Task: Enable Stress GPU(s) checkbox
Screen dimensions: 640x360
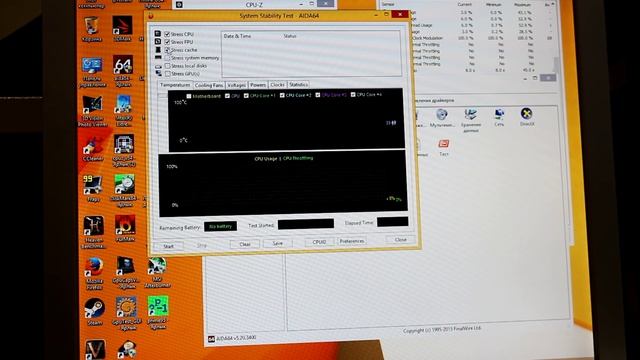Action: (167, 74)
